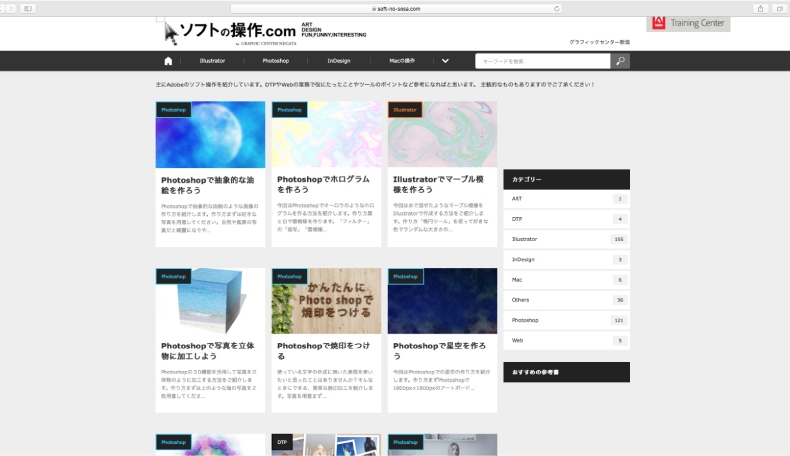This screenshot has height=456, width=790.
Task: Open the 3D beach cube thumbnail
Action: coord(210,301)
